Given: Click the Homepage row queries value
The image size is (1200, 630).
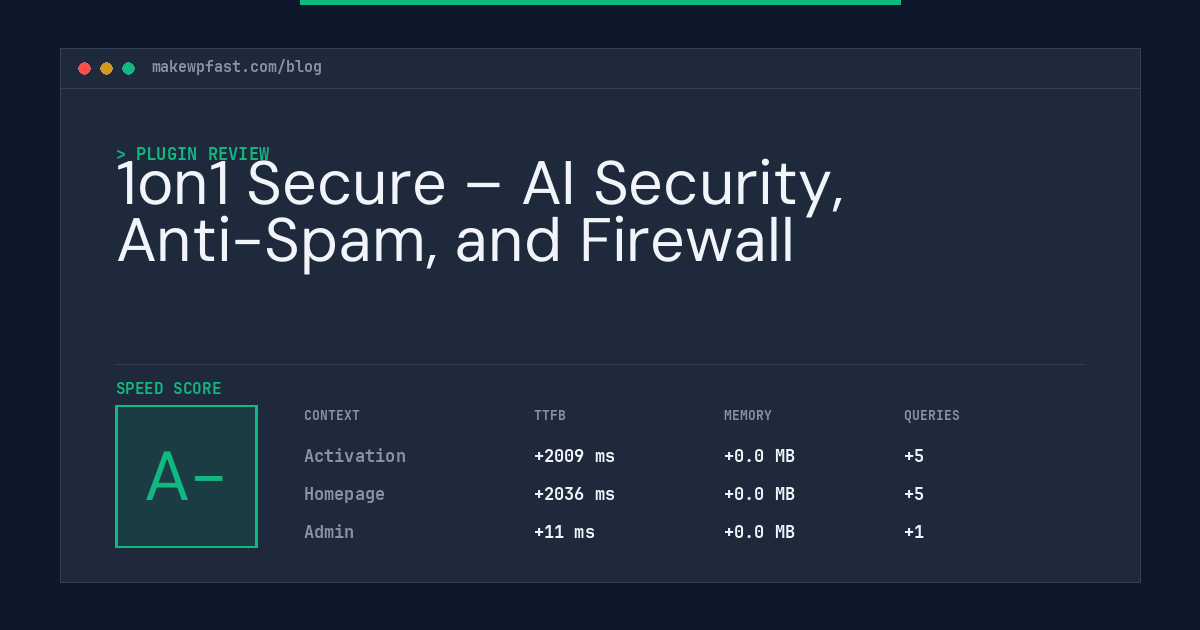Looking at the screenshot, I should point(914,494).
